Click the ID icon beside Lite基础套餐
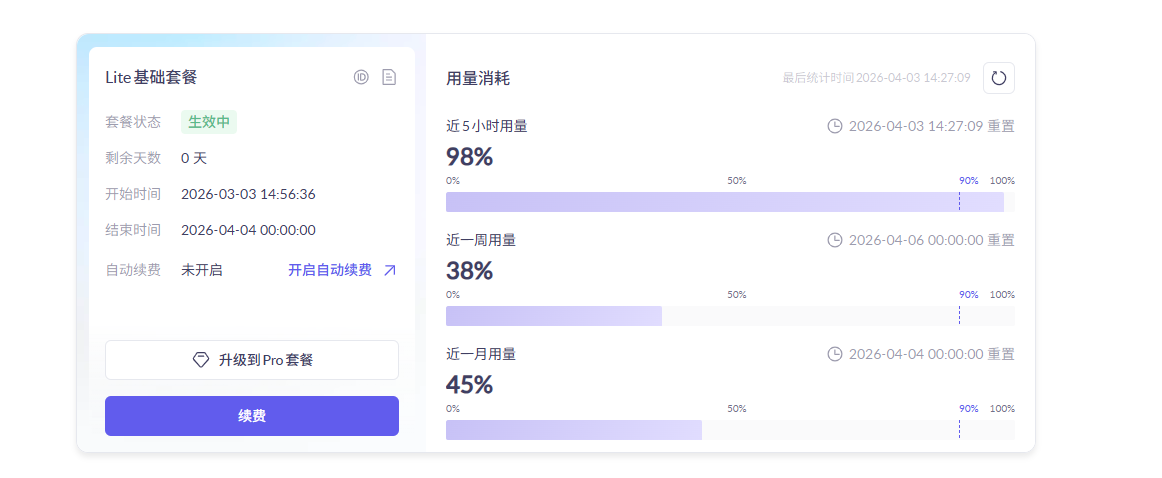 click(x=361, y=77)
